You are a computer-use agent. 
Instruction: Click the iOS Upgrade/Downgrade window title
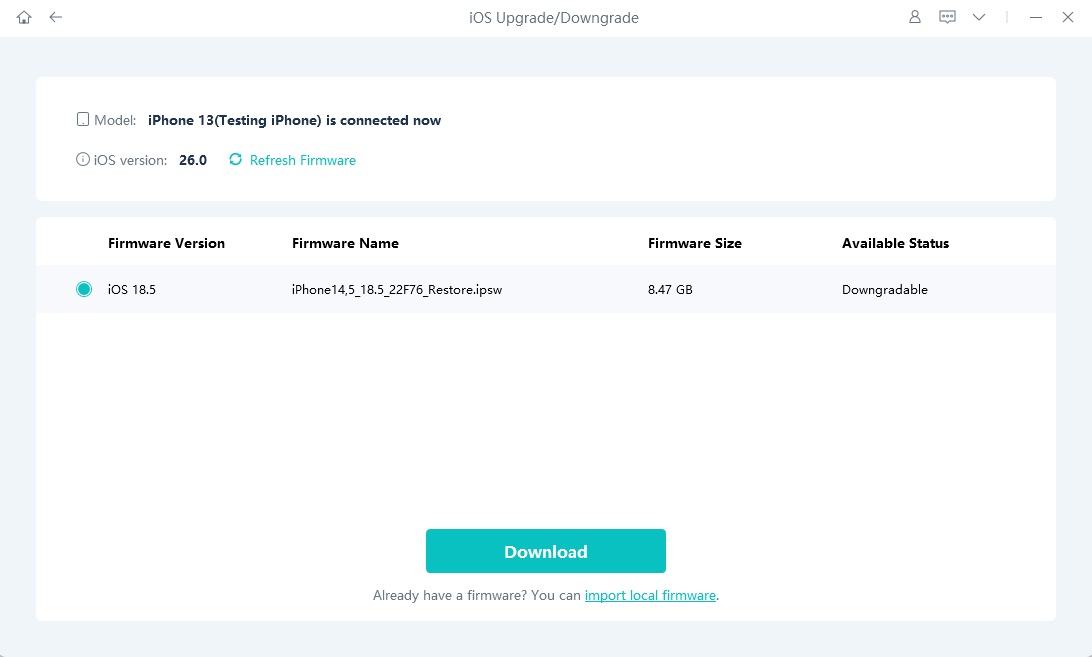[x=554, y=18]
